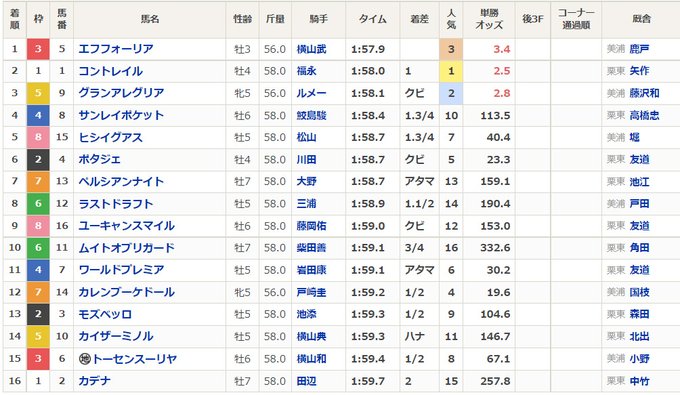Click ワールドプレミア horse name
The image size is (680, 395).
click(121, 270)
